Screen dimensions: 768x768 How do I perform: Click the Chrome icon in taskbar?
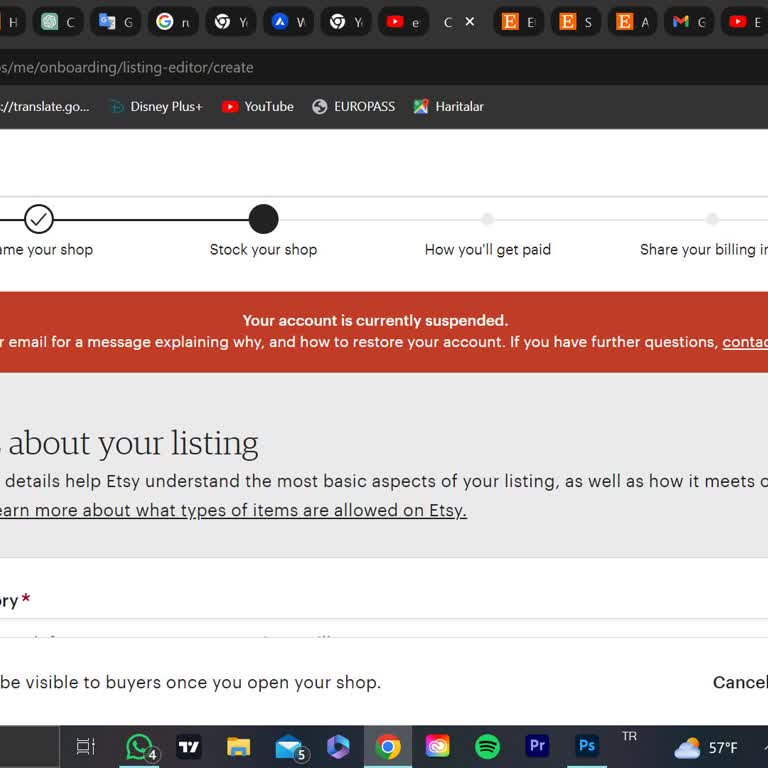[388, 746]
